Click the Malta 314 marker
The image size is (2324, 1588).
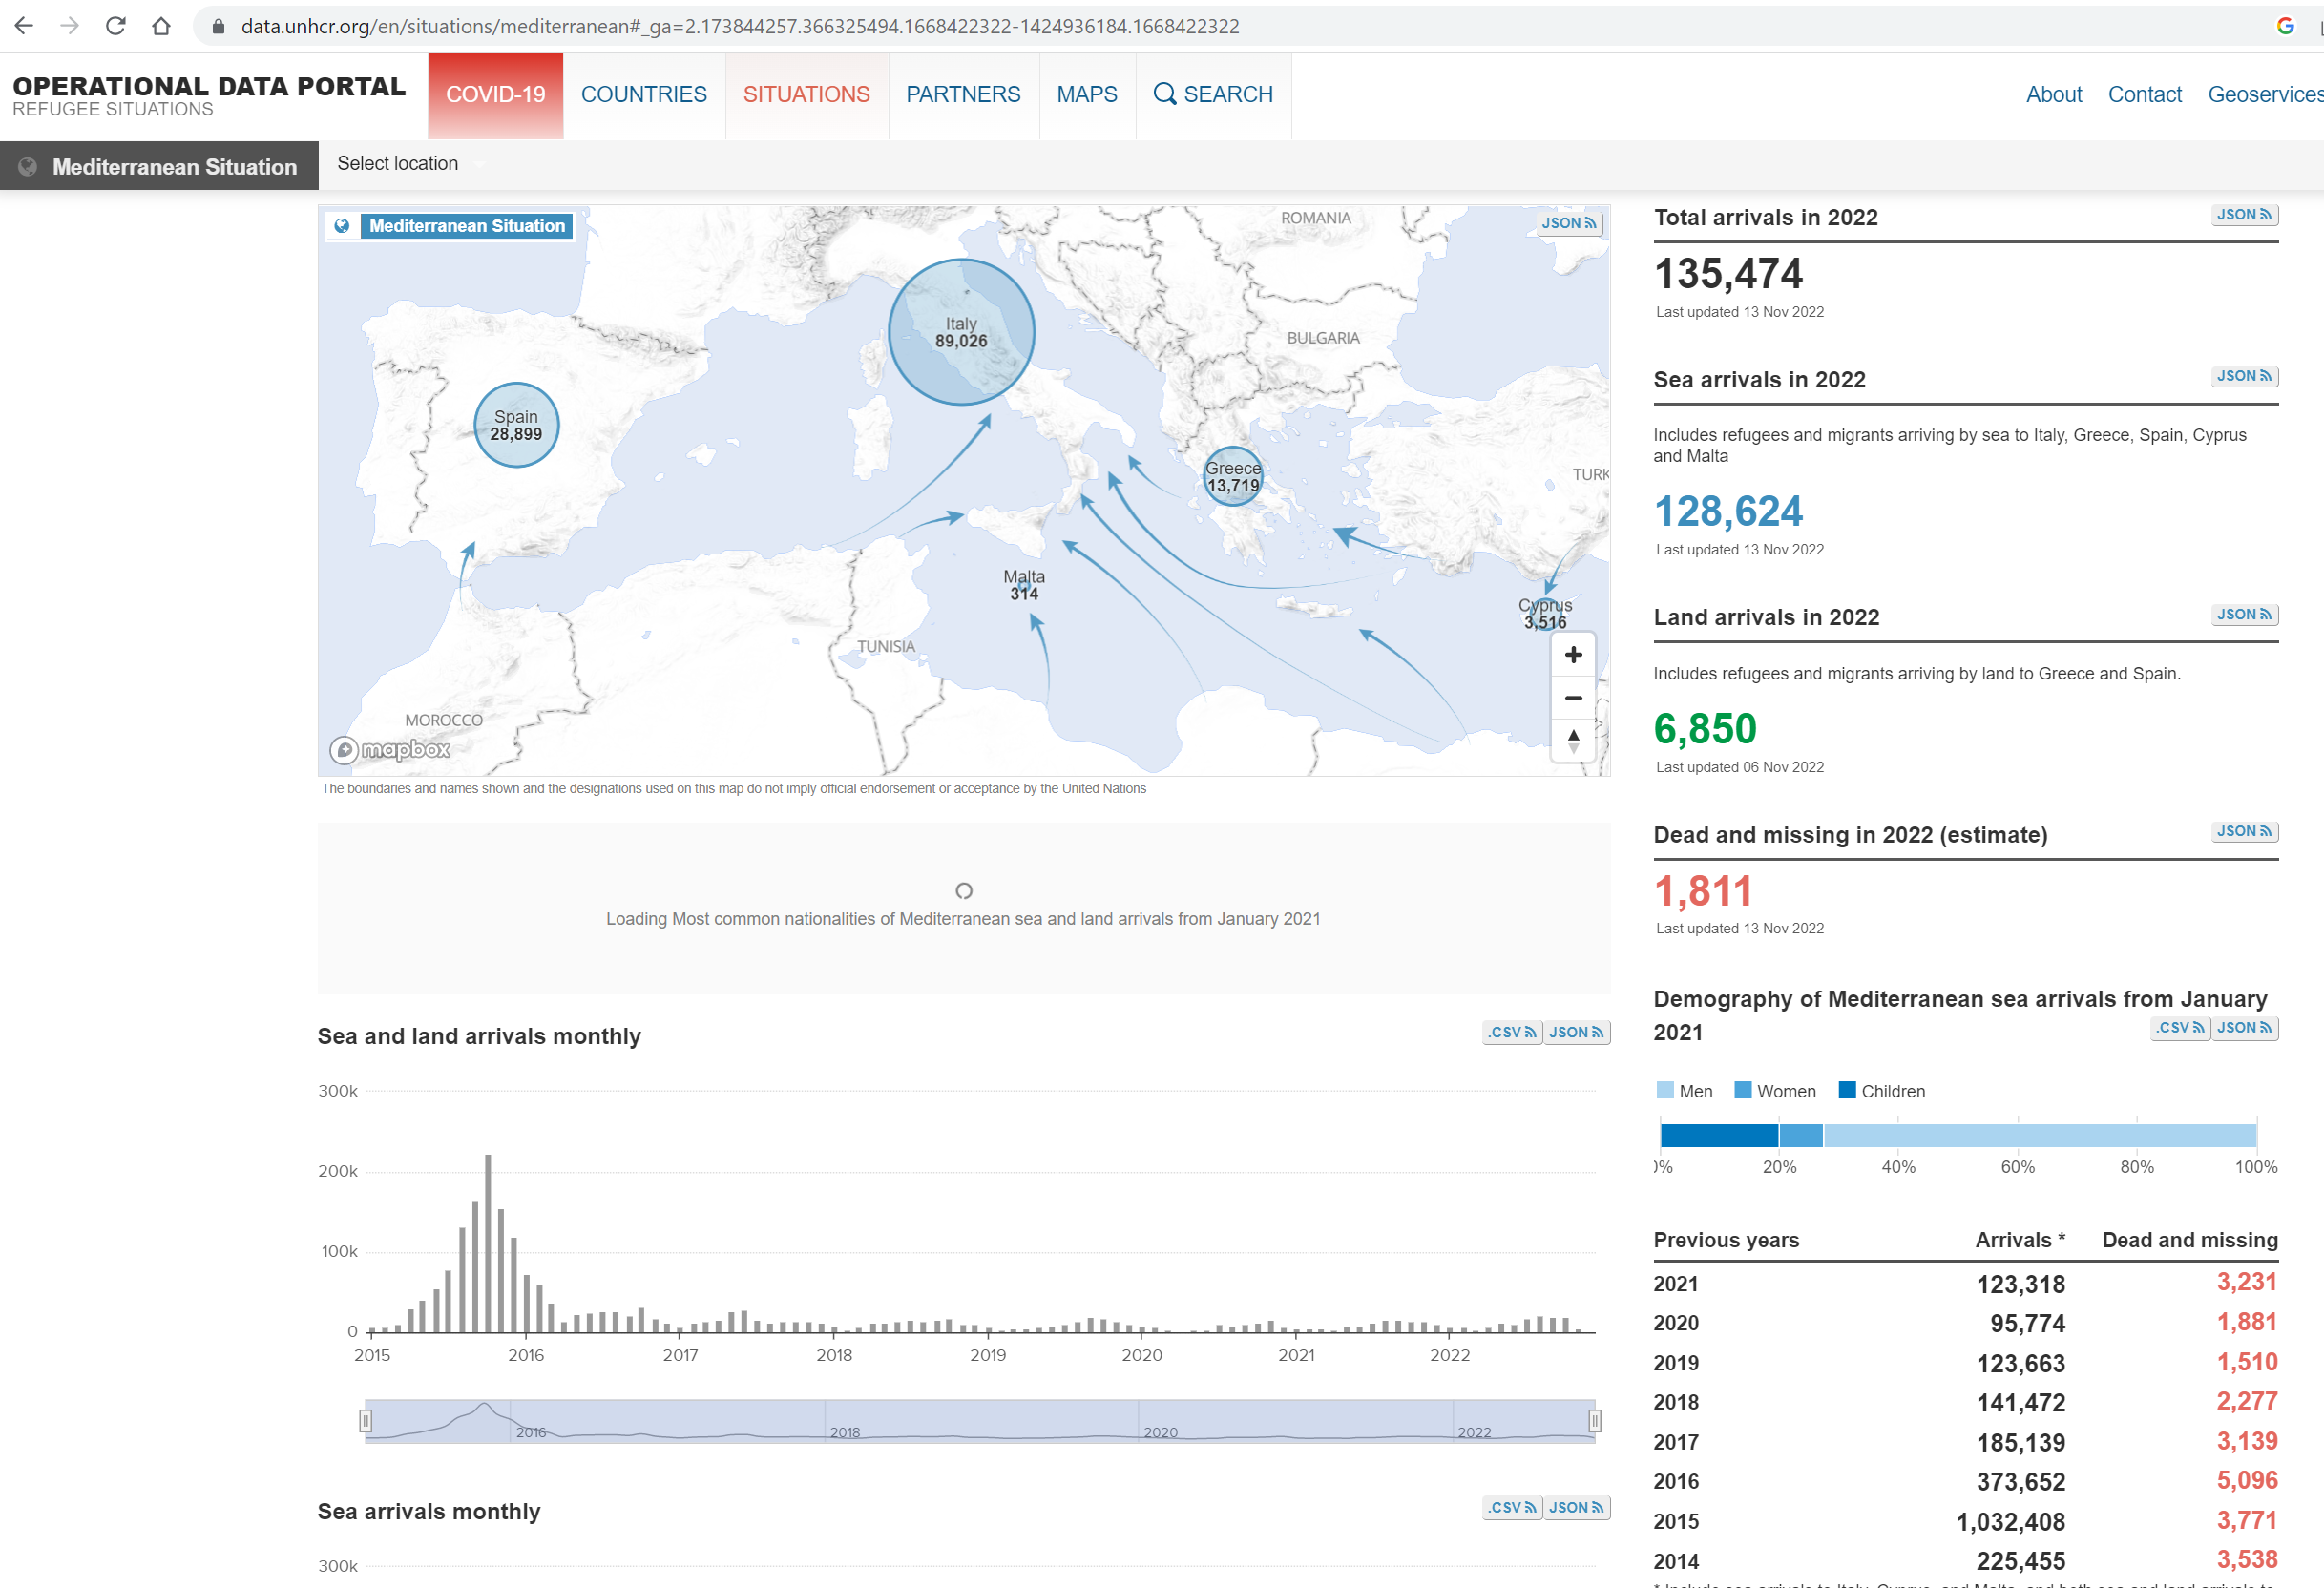pos(1024,585)
